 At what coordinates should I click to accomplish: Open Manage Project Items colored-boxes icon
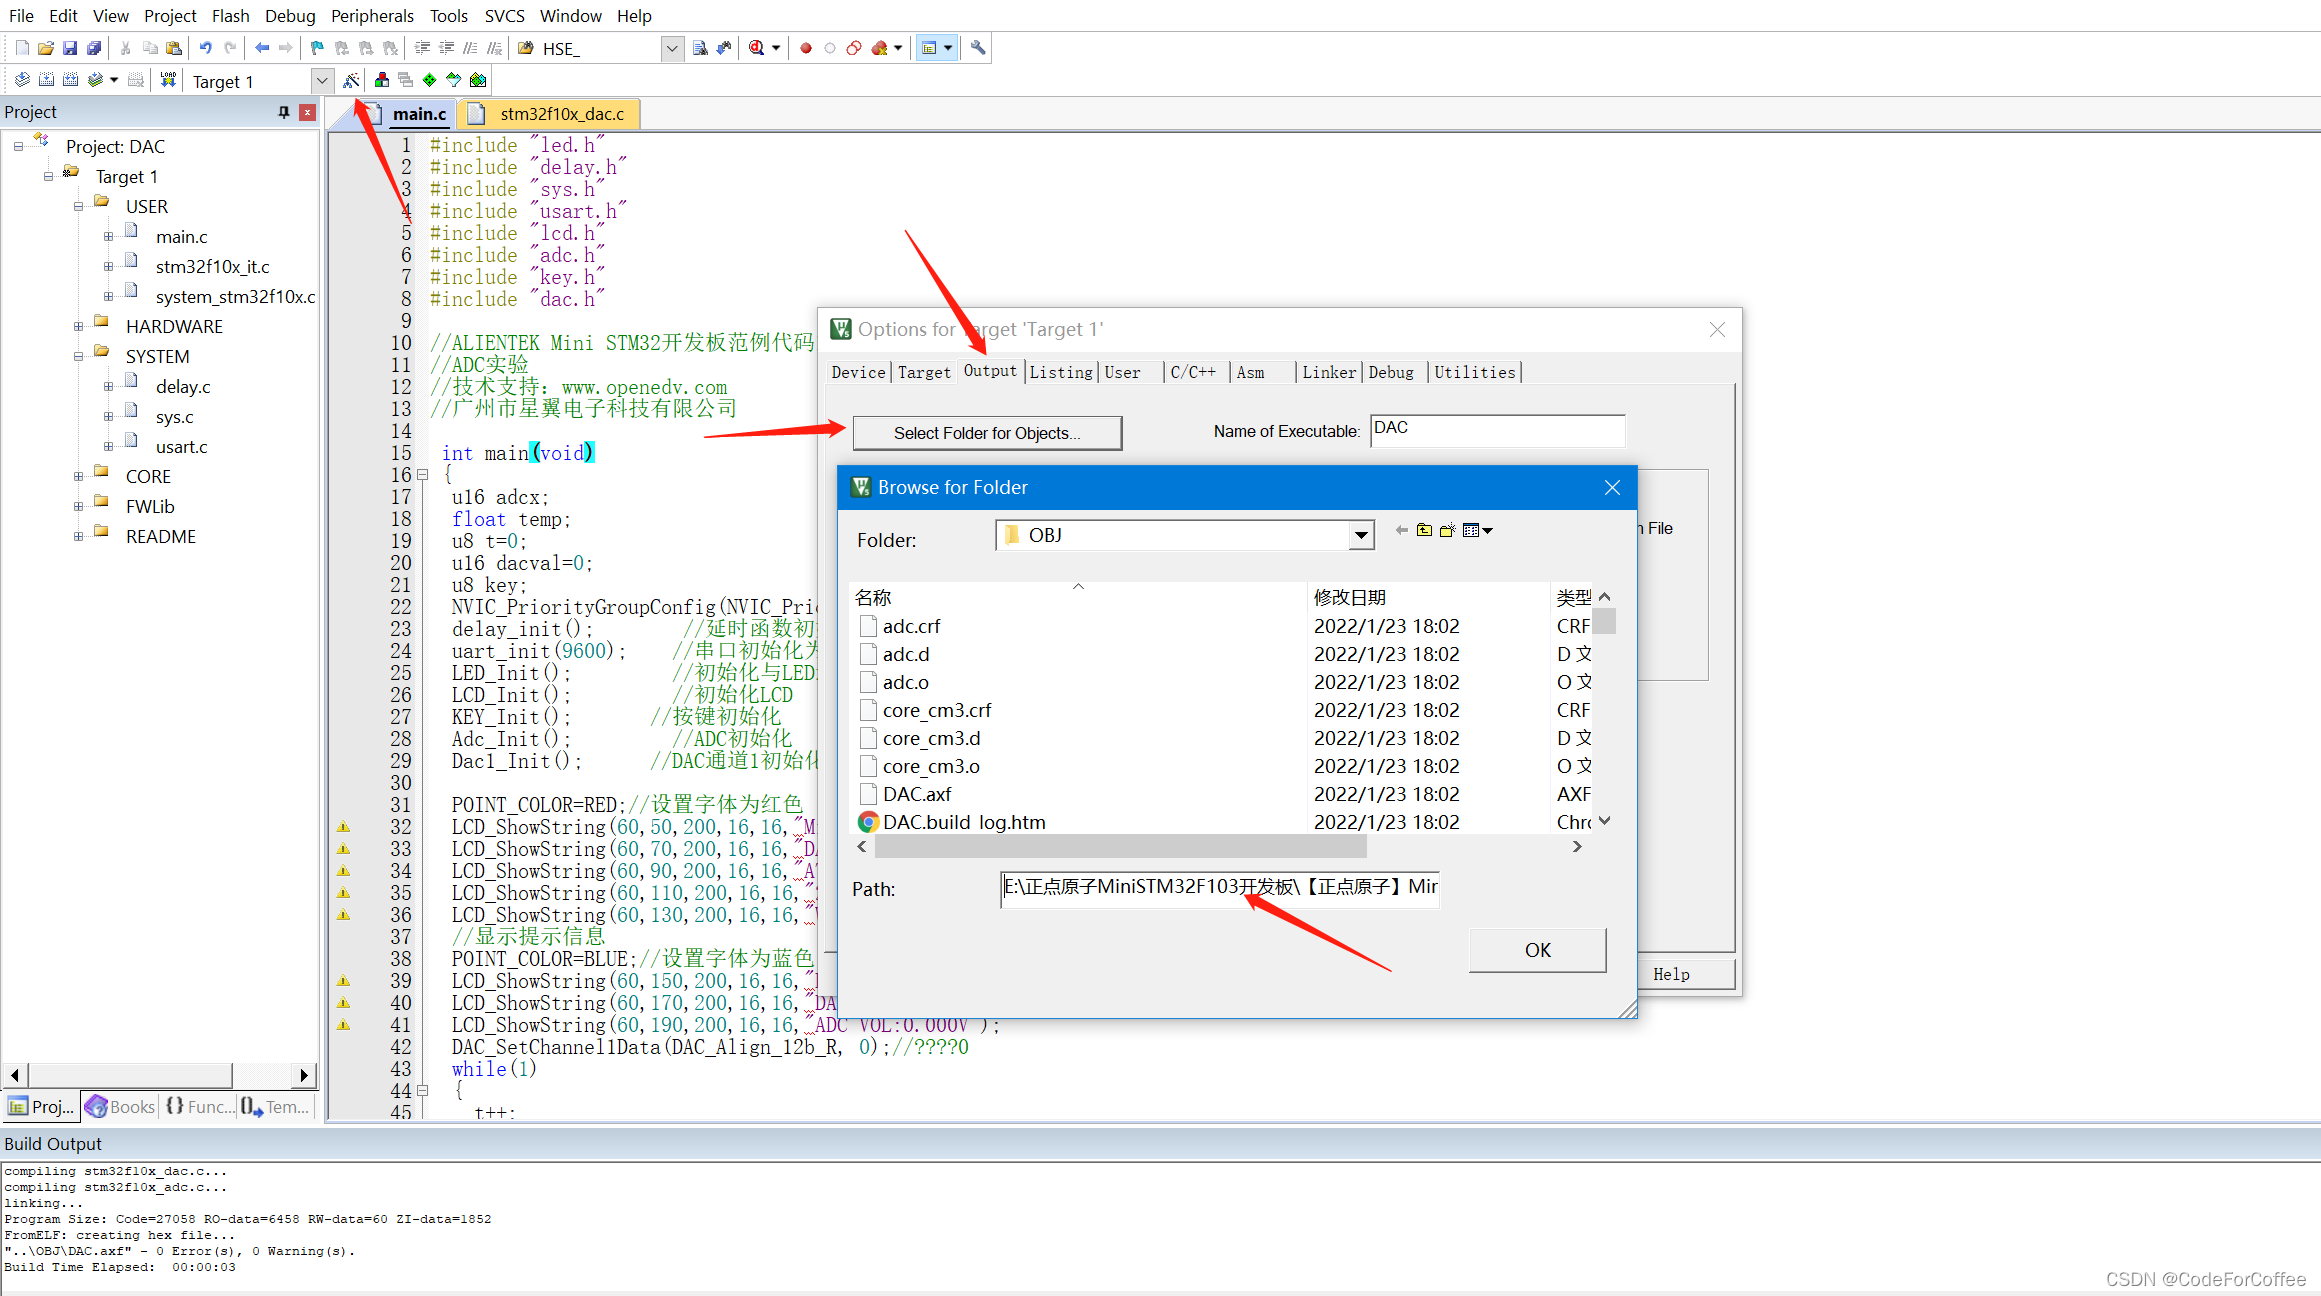tap(381, 80)
